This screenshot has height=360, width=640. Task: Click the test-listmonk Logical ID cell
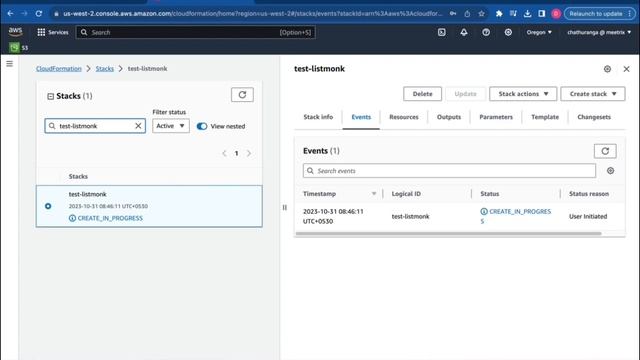(410, 216)
